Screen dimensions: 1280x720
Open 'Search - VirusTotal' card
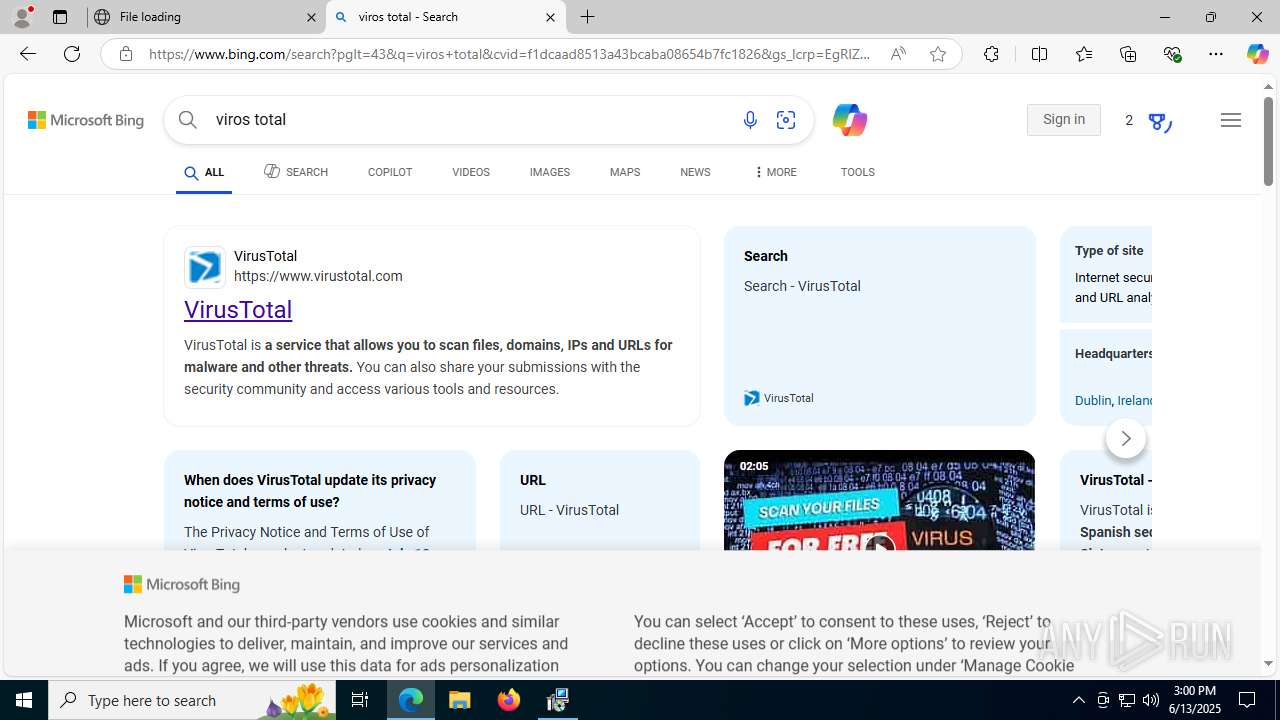(880, 326)
